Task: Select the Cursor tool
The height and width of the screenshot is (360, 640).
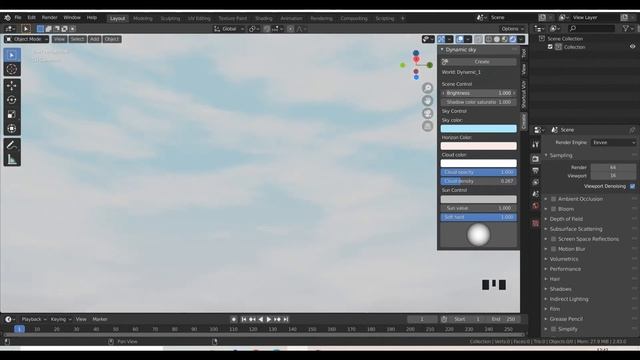Action: (x=12, y=69)
